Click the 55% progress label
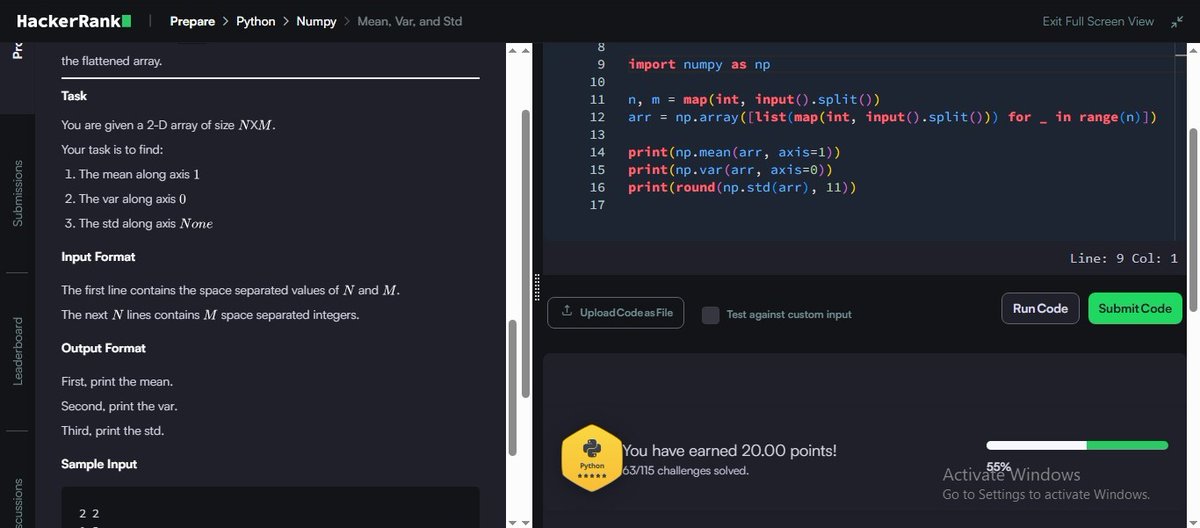 (998, 466)
